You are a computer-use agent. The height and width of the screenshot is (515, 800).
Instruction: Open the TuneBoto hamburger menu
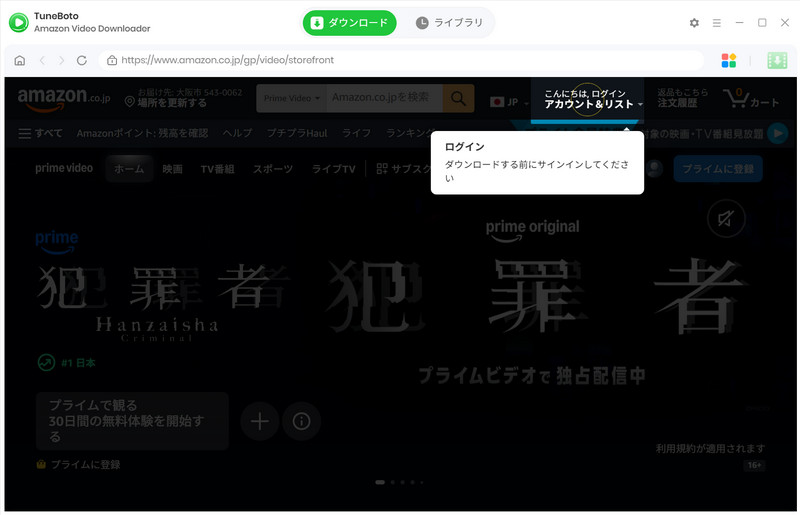716,23
